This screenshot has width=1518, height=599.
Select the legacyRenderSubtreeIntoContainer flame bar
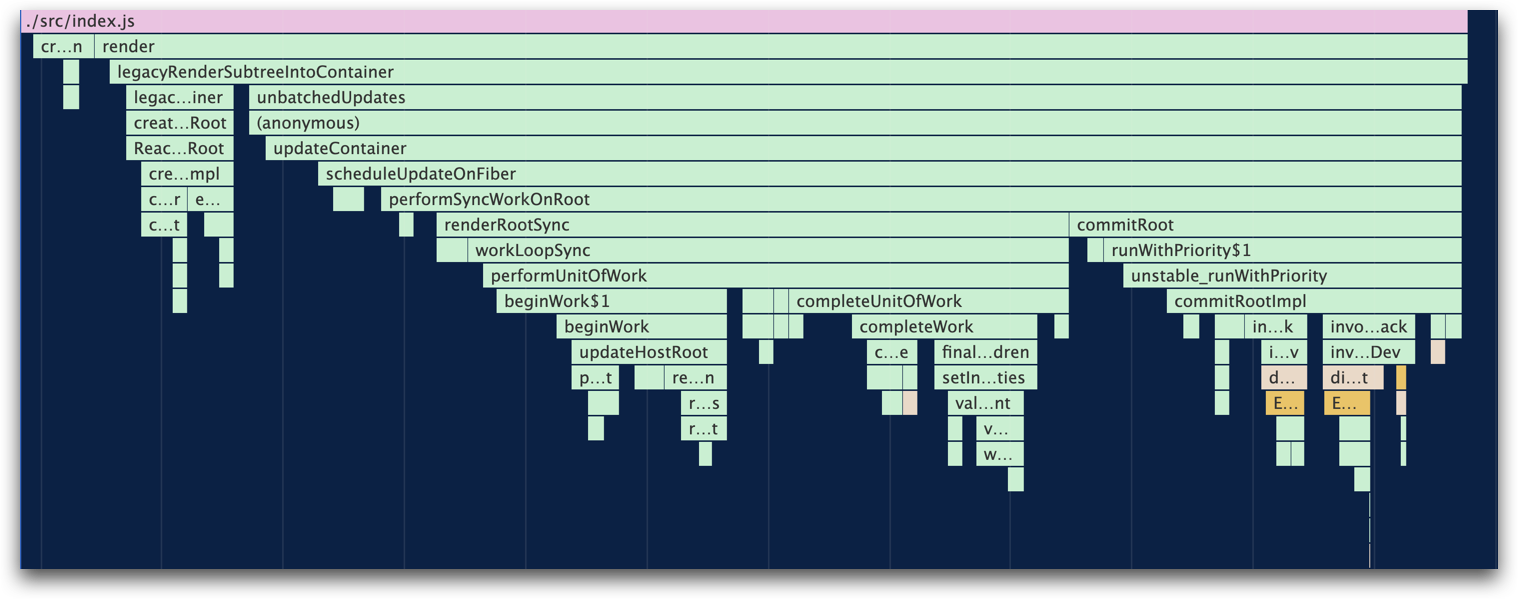click(788, 72)
